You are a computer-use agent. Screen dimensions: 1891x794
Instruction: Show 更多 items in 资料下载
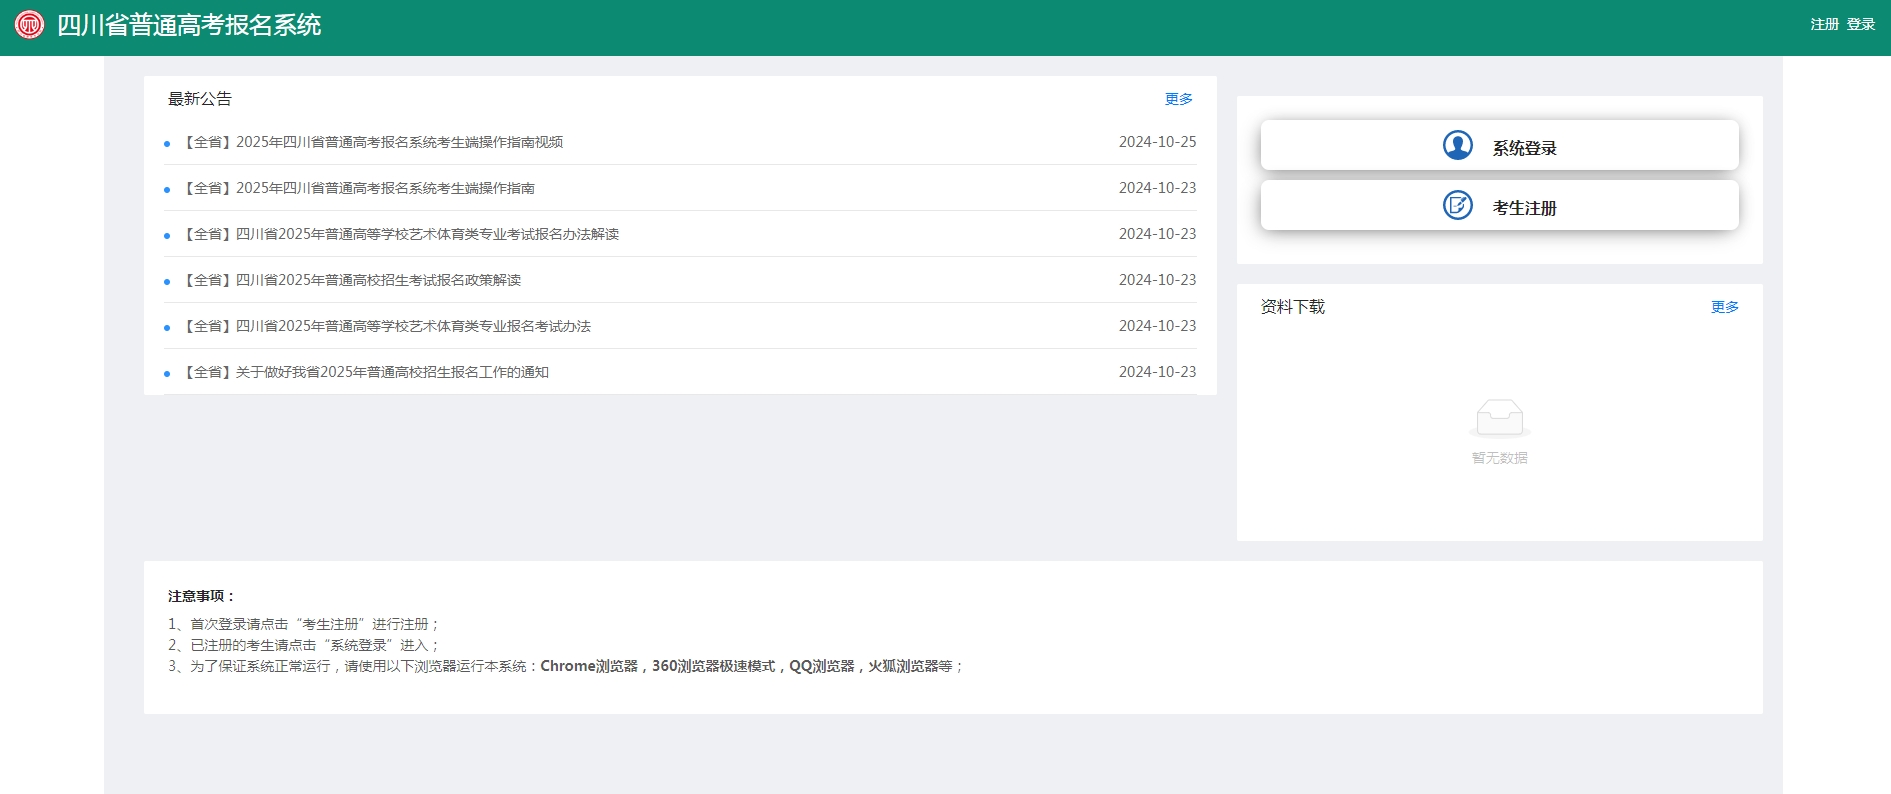[1724, 307]
